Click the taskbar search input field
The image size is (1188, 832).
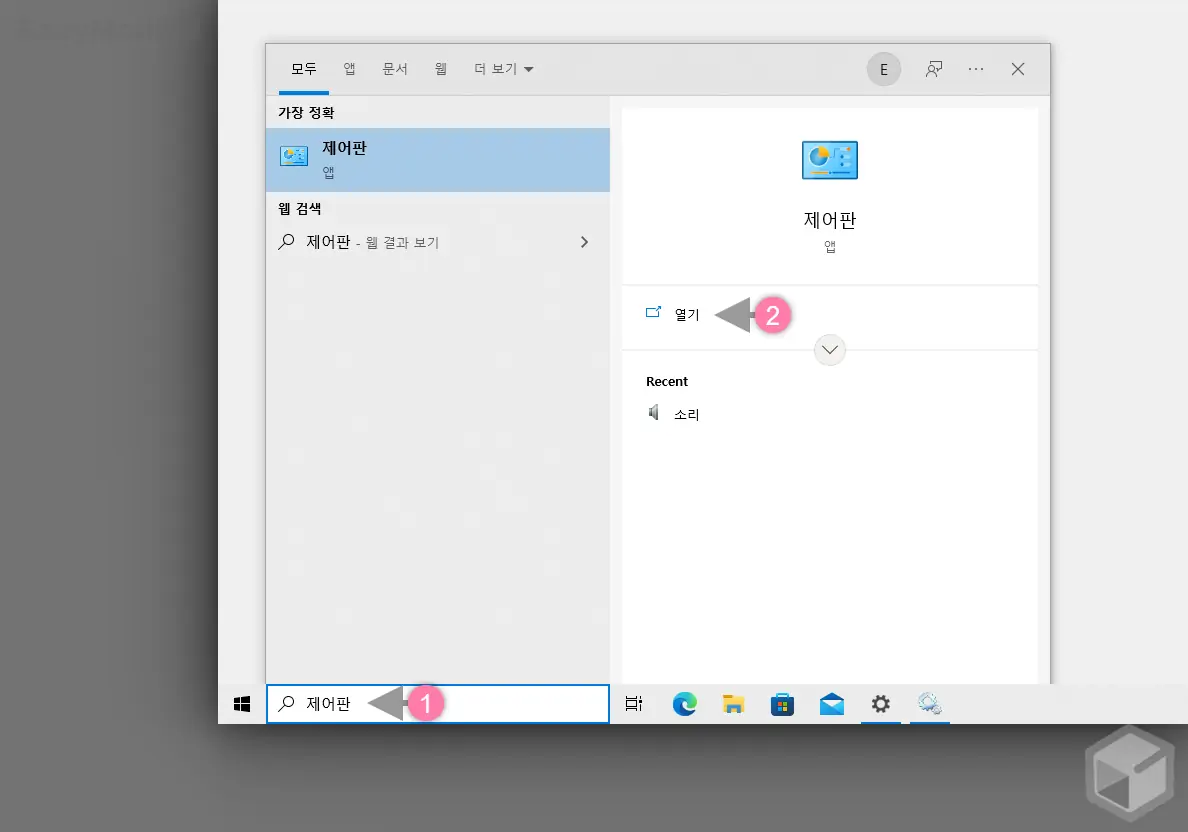click(x=438, y=704)
